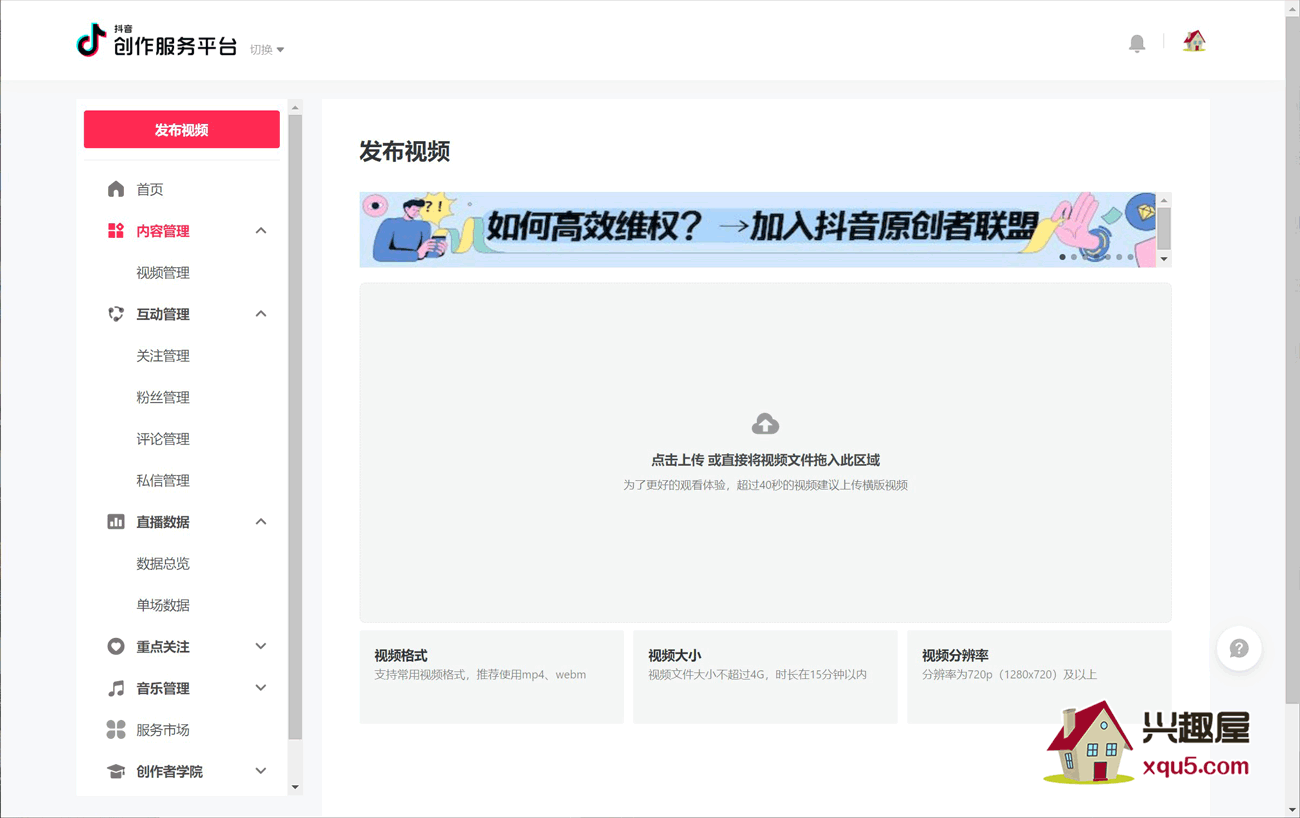Expand the 重点关注 section chevron
Screen dimensions: 1300x818
[261, 647]
